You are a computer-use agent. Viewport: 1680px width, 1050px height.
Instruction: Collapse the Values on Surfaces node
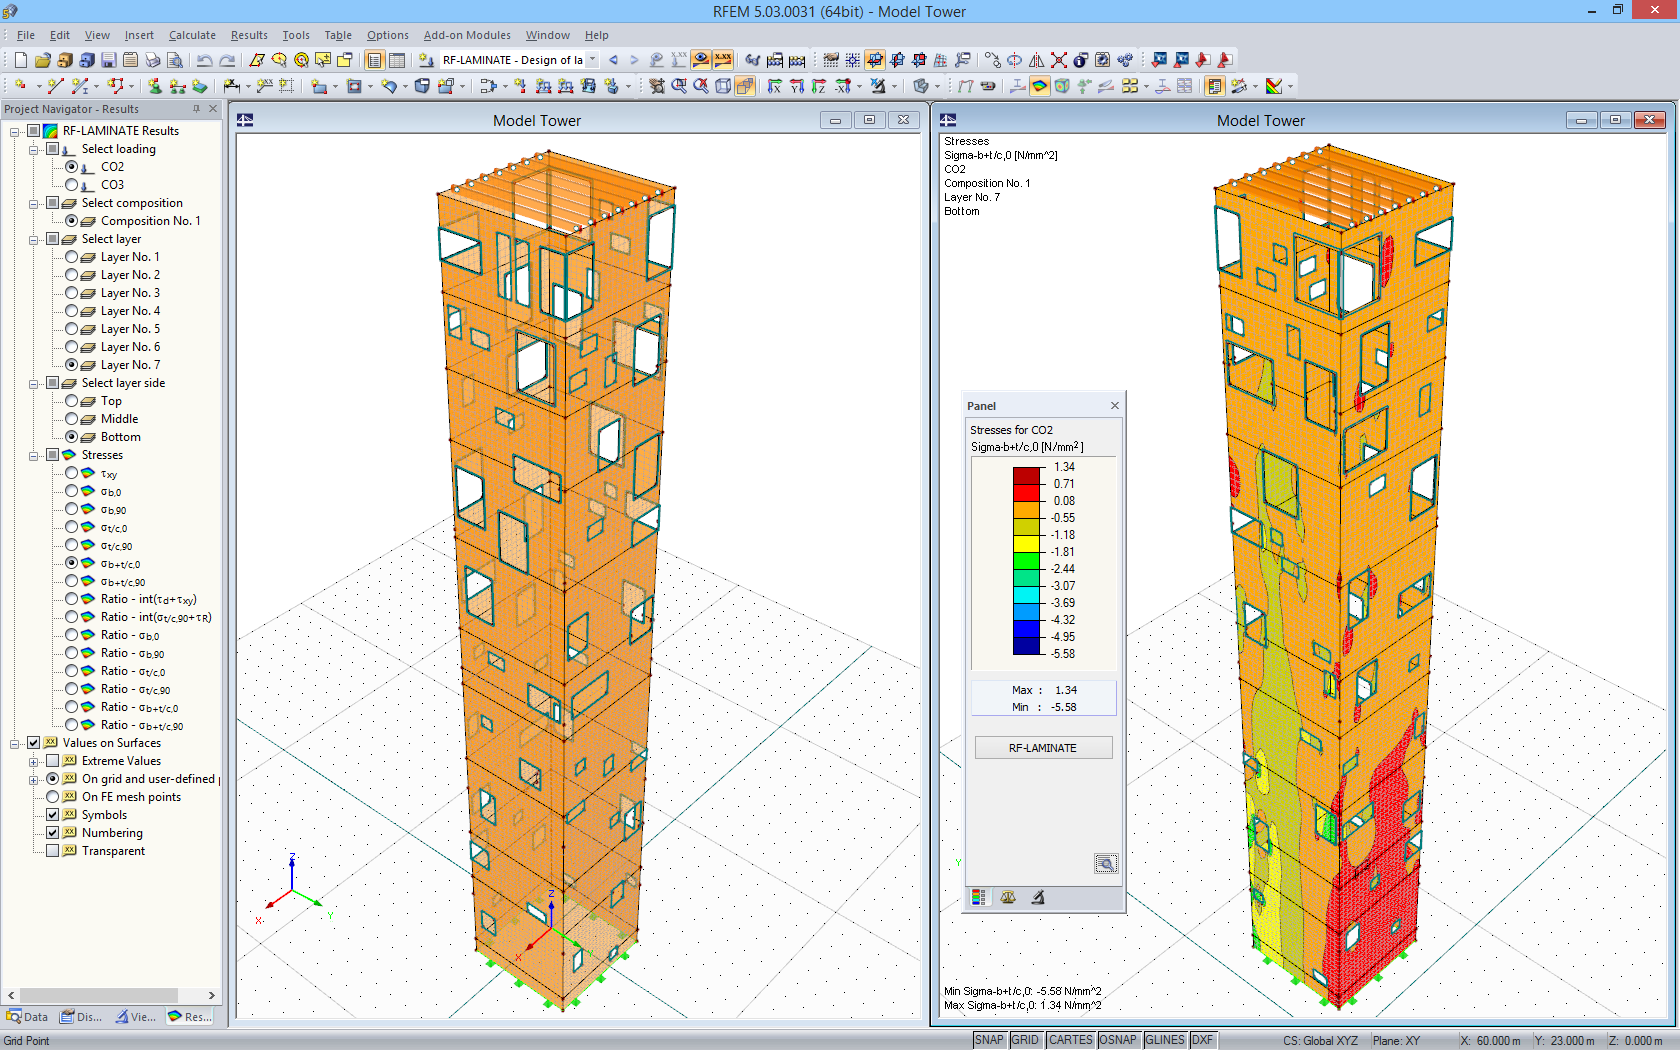click(15, 743)
